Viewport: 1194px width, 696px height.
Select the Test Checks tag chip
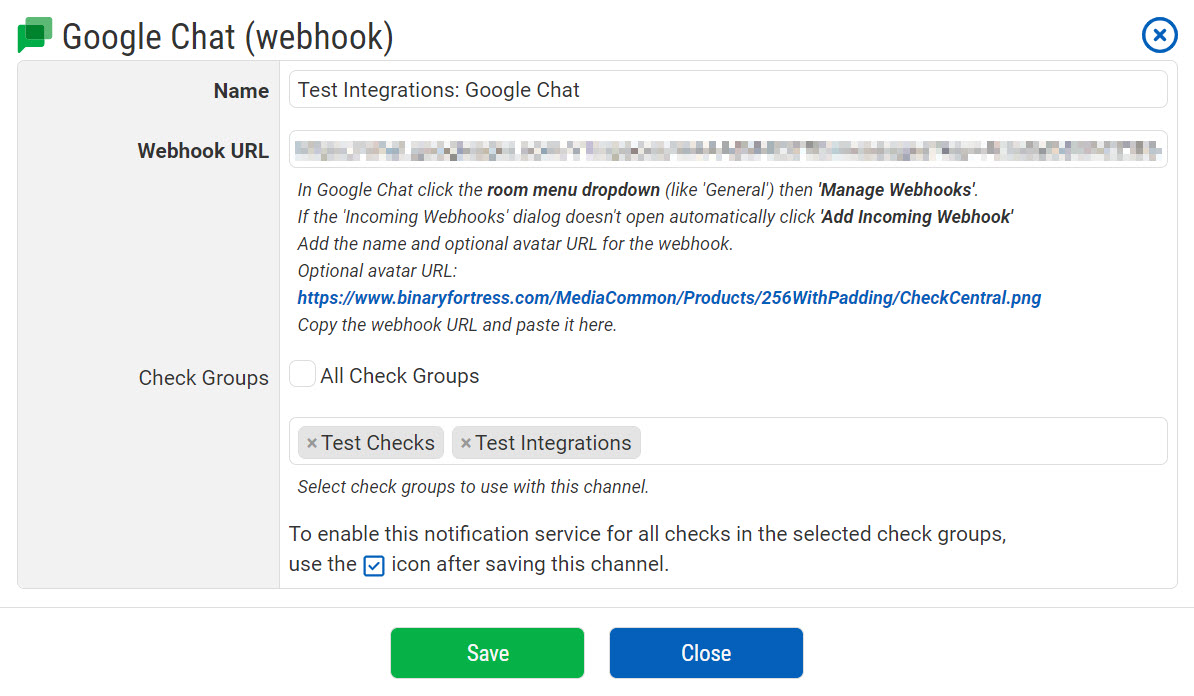tap(378, 443)
